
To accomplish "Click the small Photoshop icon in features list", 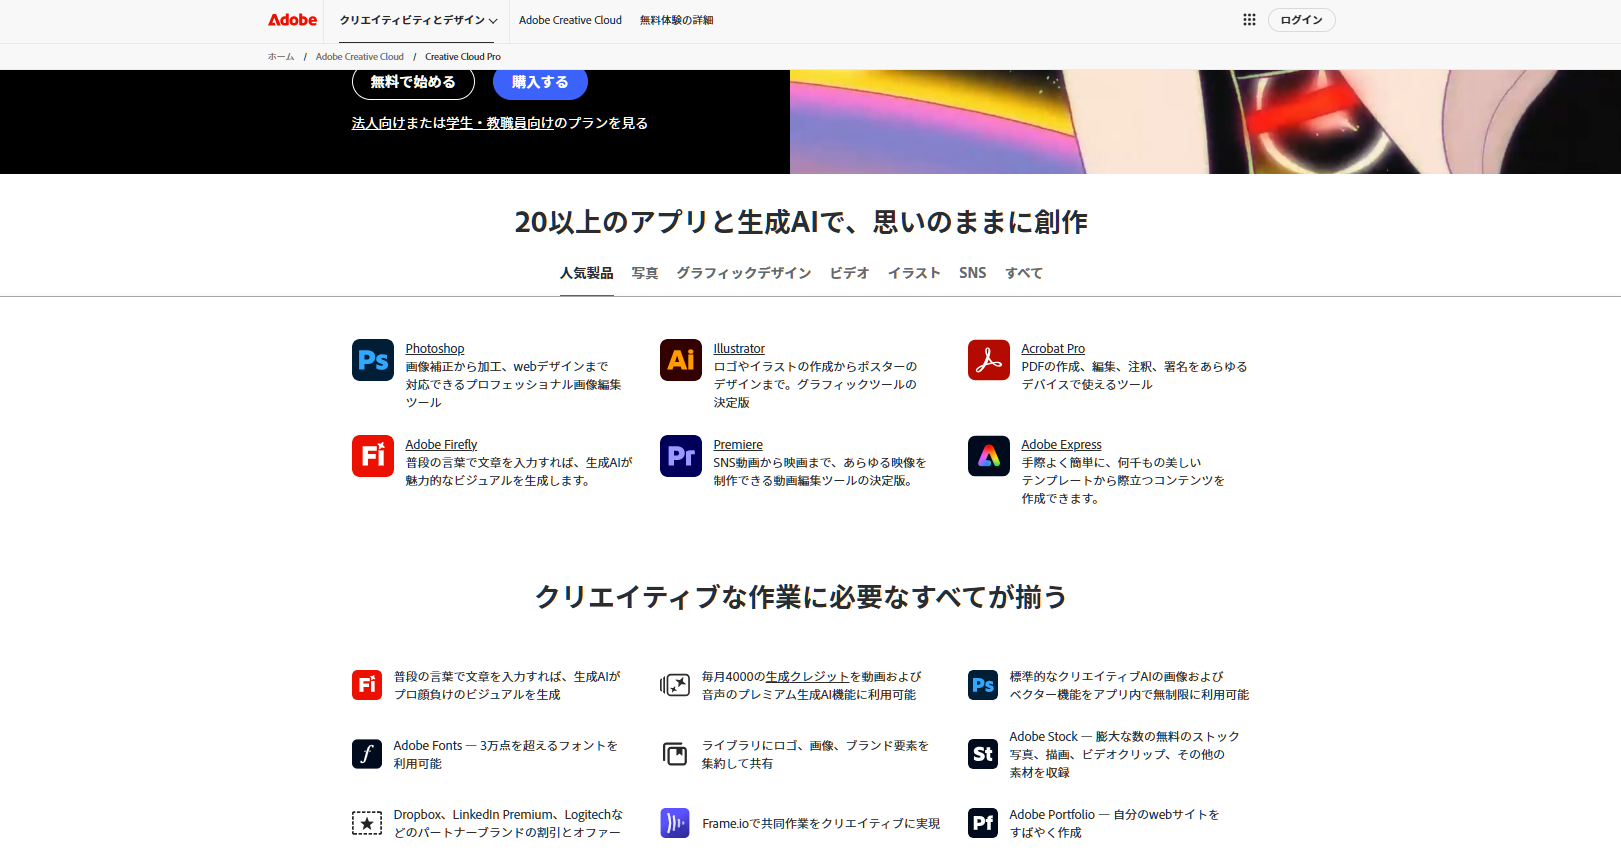I will [x=983, y=685].
